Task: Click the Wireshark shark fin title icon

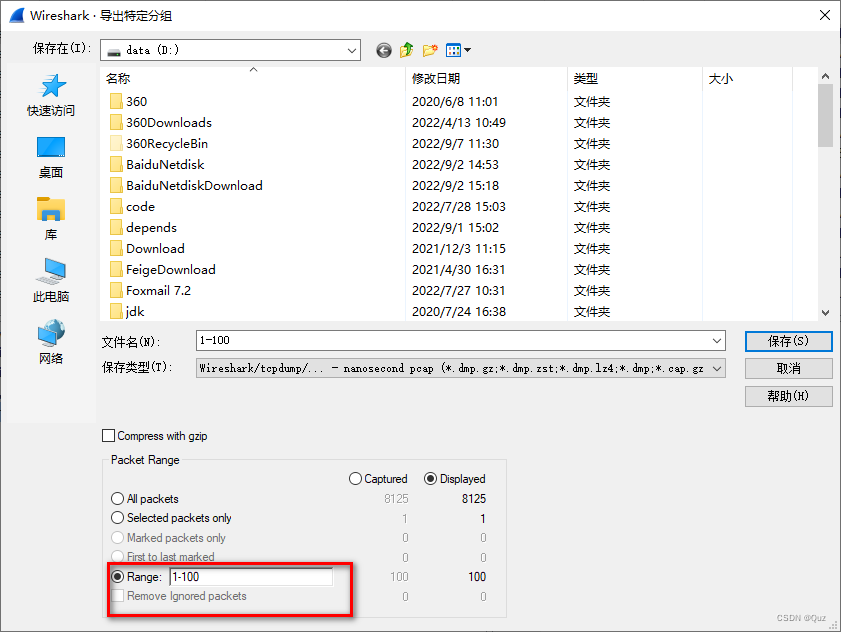Action: pyautogui.click(x=17, y=16)
